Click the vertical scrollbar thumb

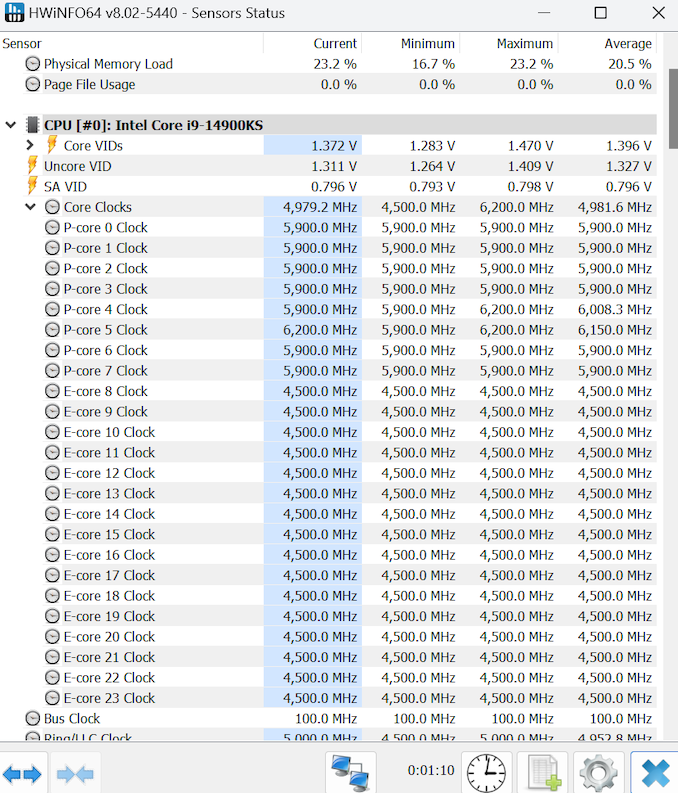(673, 108)
